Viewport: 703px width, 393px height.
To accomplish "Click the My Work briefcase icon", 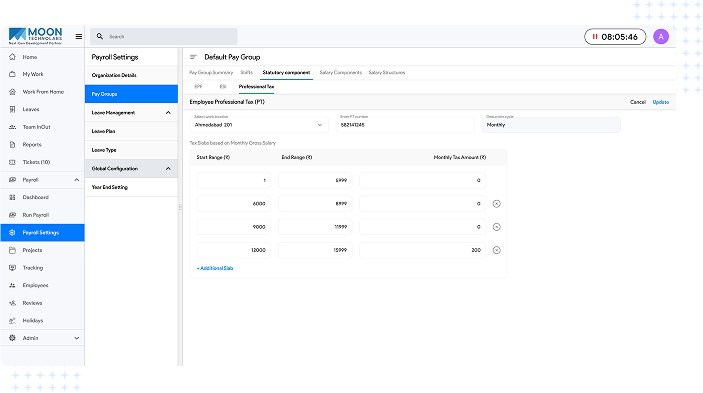I will pos(13,74).
